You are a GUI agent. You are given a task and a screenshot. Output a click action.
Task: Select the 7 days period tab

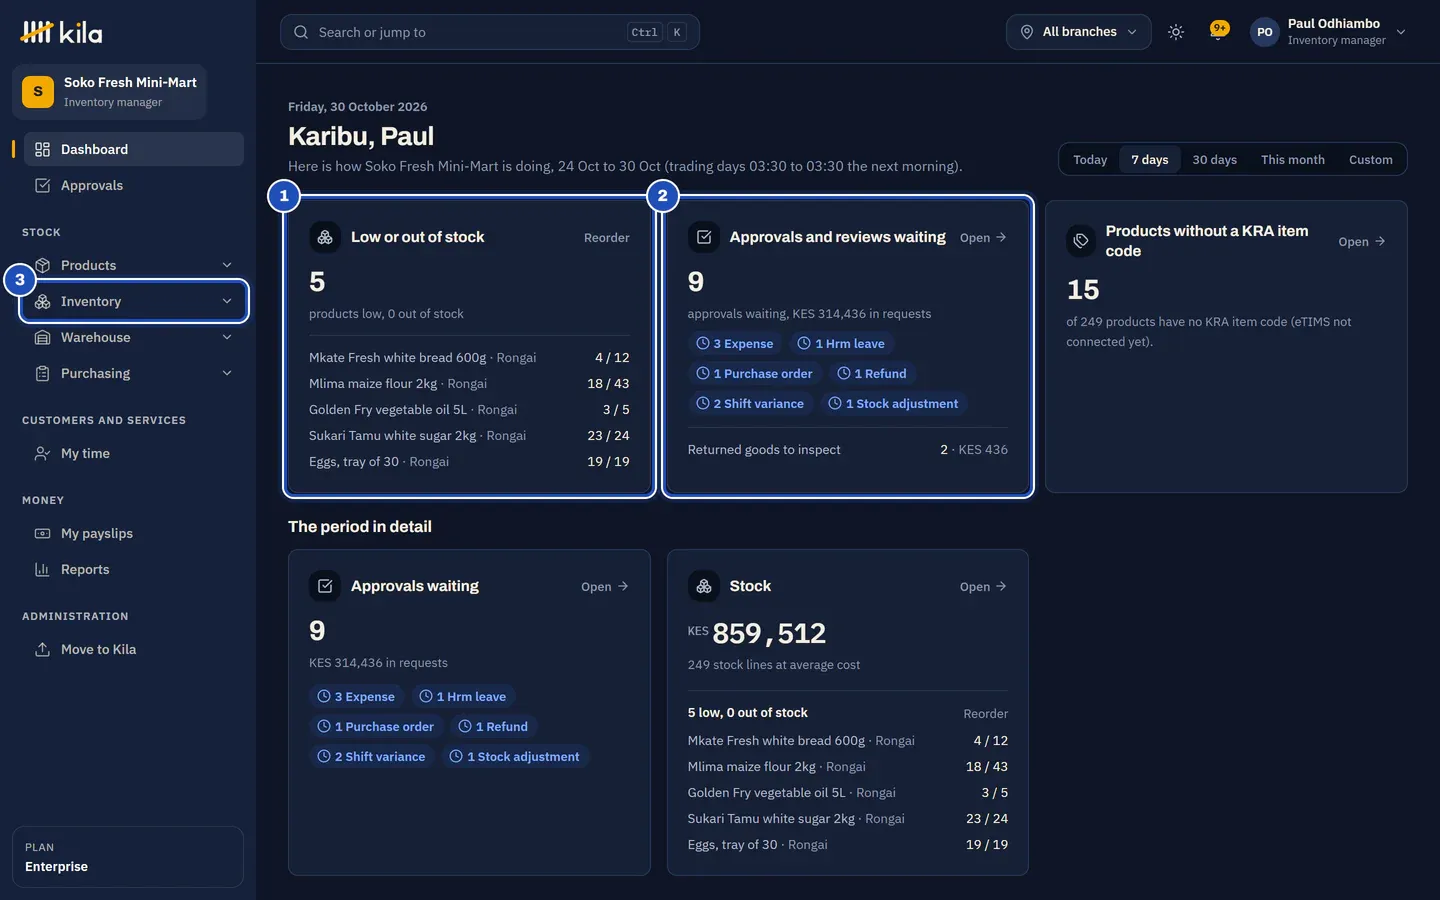[1150, 160]
